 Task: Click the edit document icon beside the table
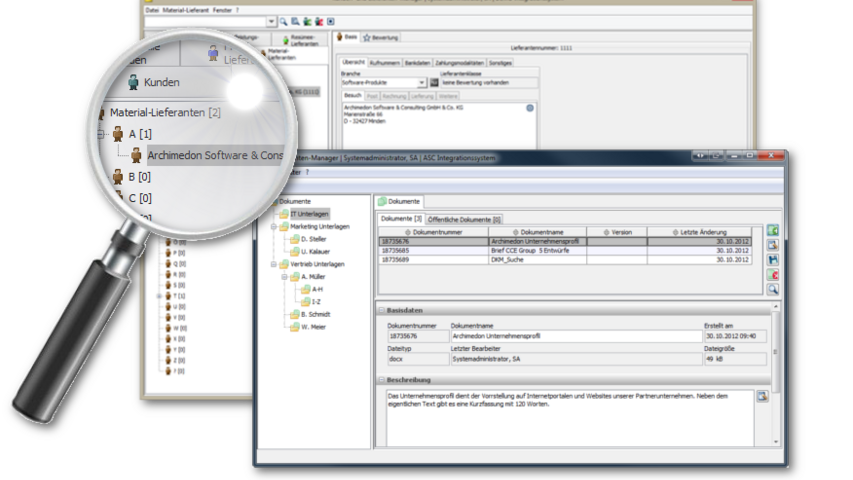click(x=772, y=245)
